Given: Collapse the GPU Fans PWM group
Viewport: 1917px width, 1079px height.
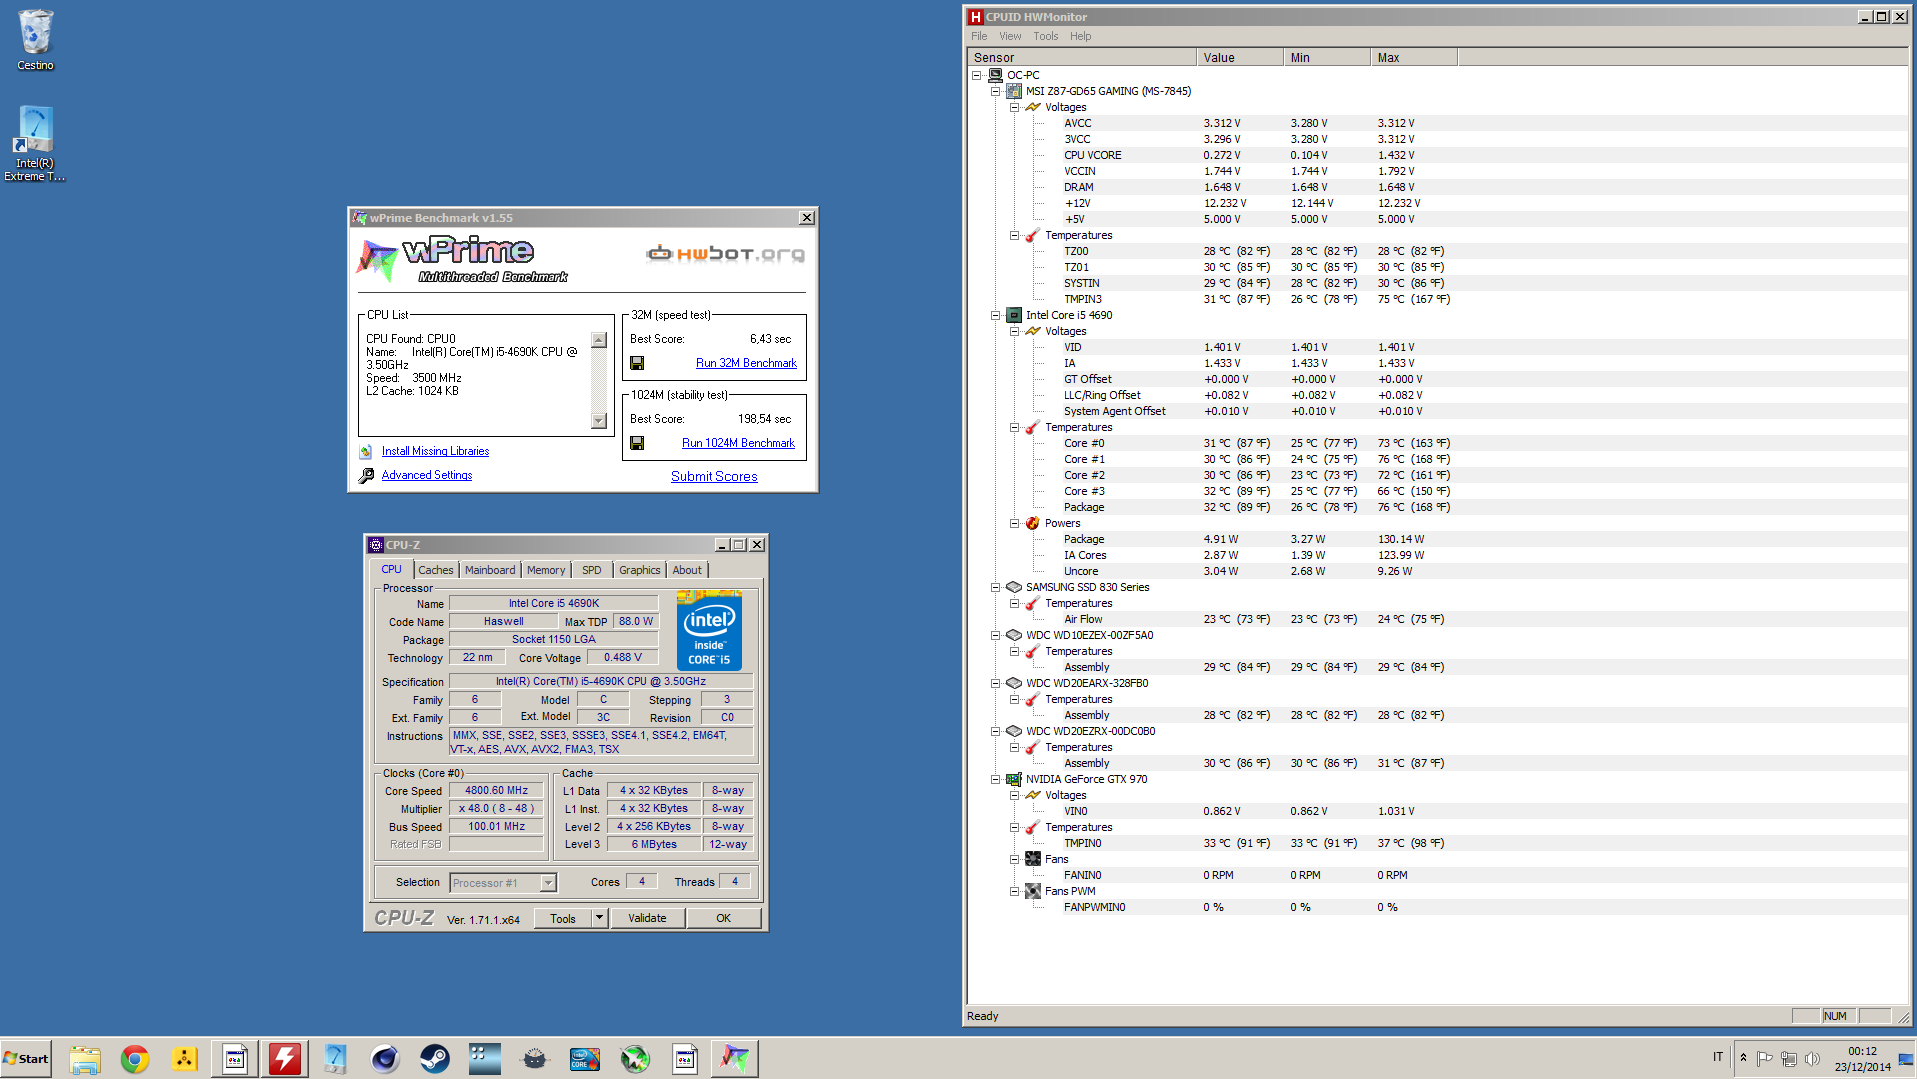Looking at the screenshot, I should pyautogui.click(x=1015, y=891).
